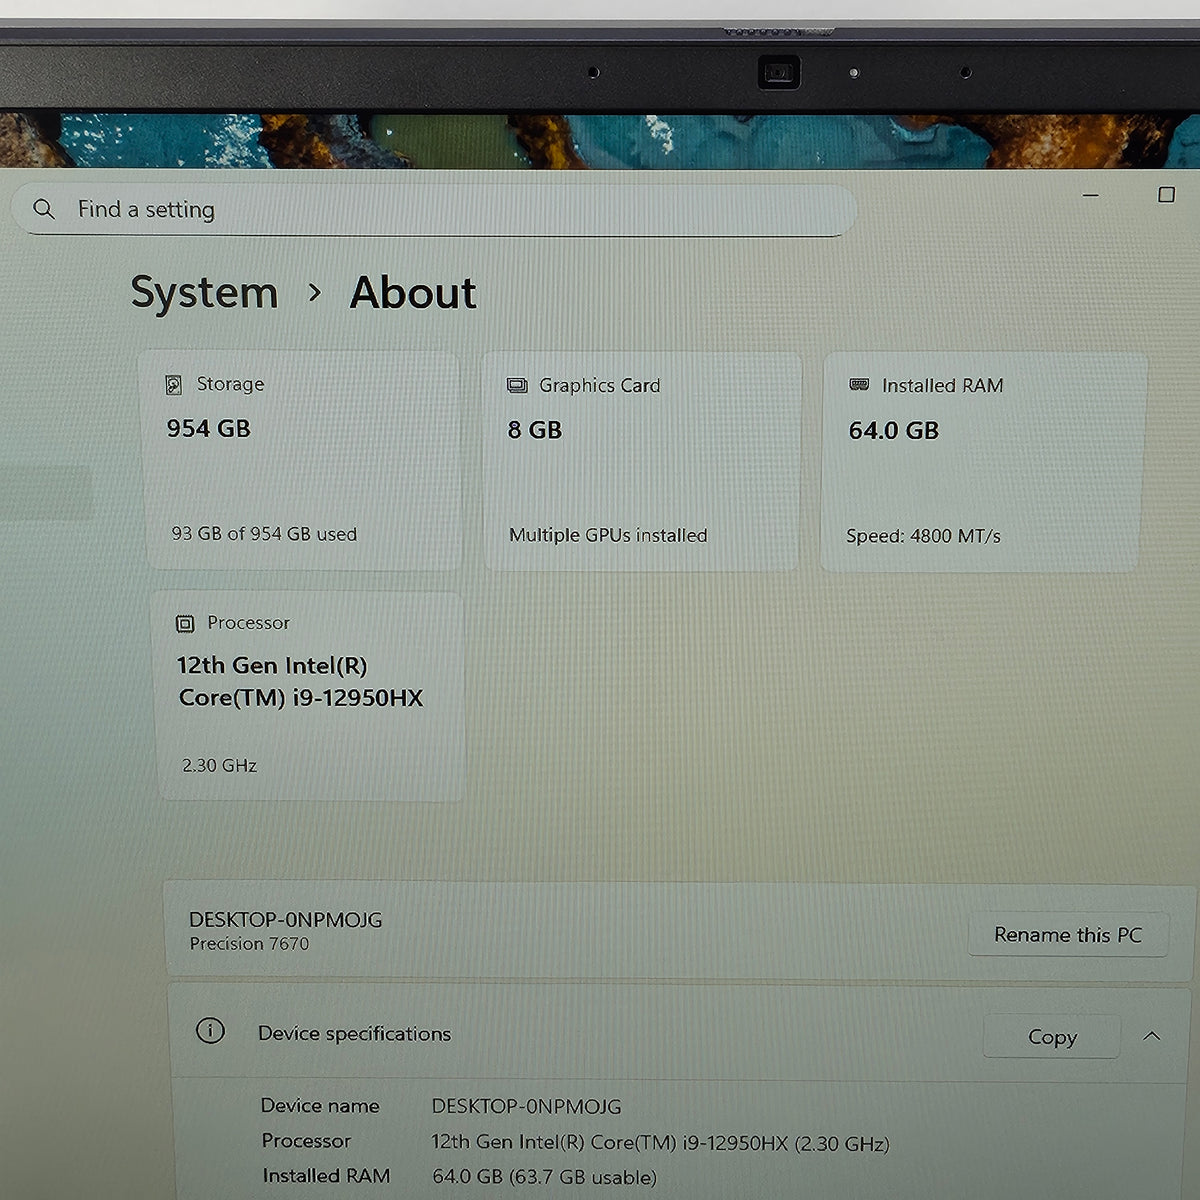Click the Storage drive icon
The image size is (1200, 1200).
174,385
